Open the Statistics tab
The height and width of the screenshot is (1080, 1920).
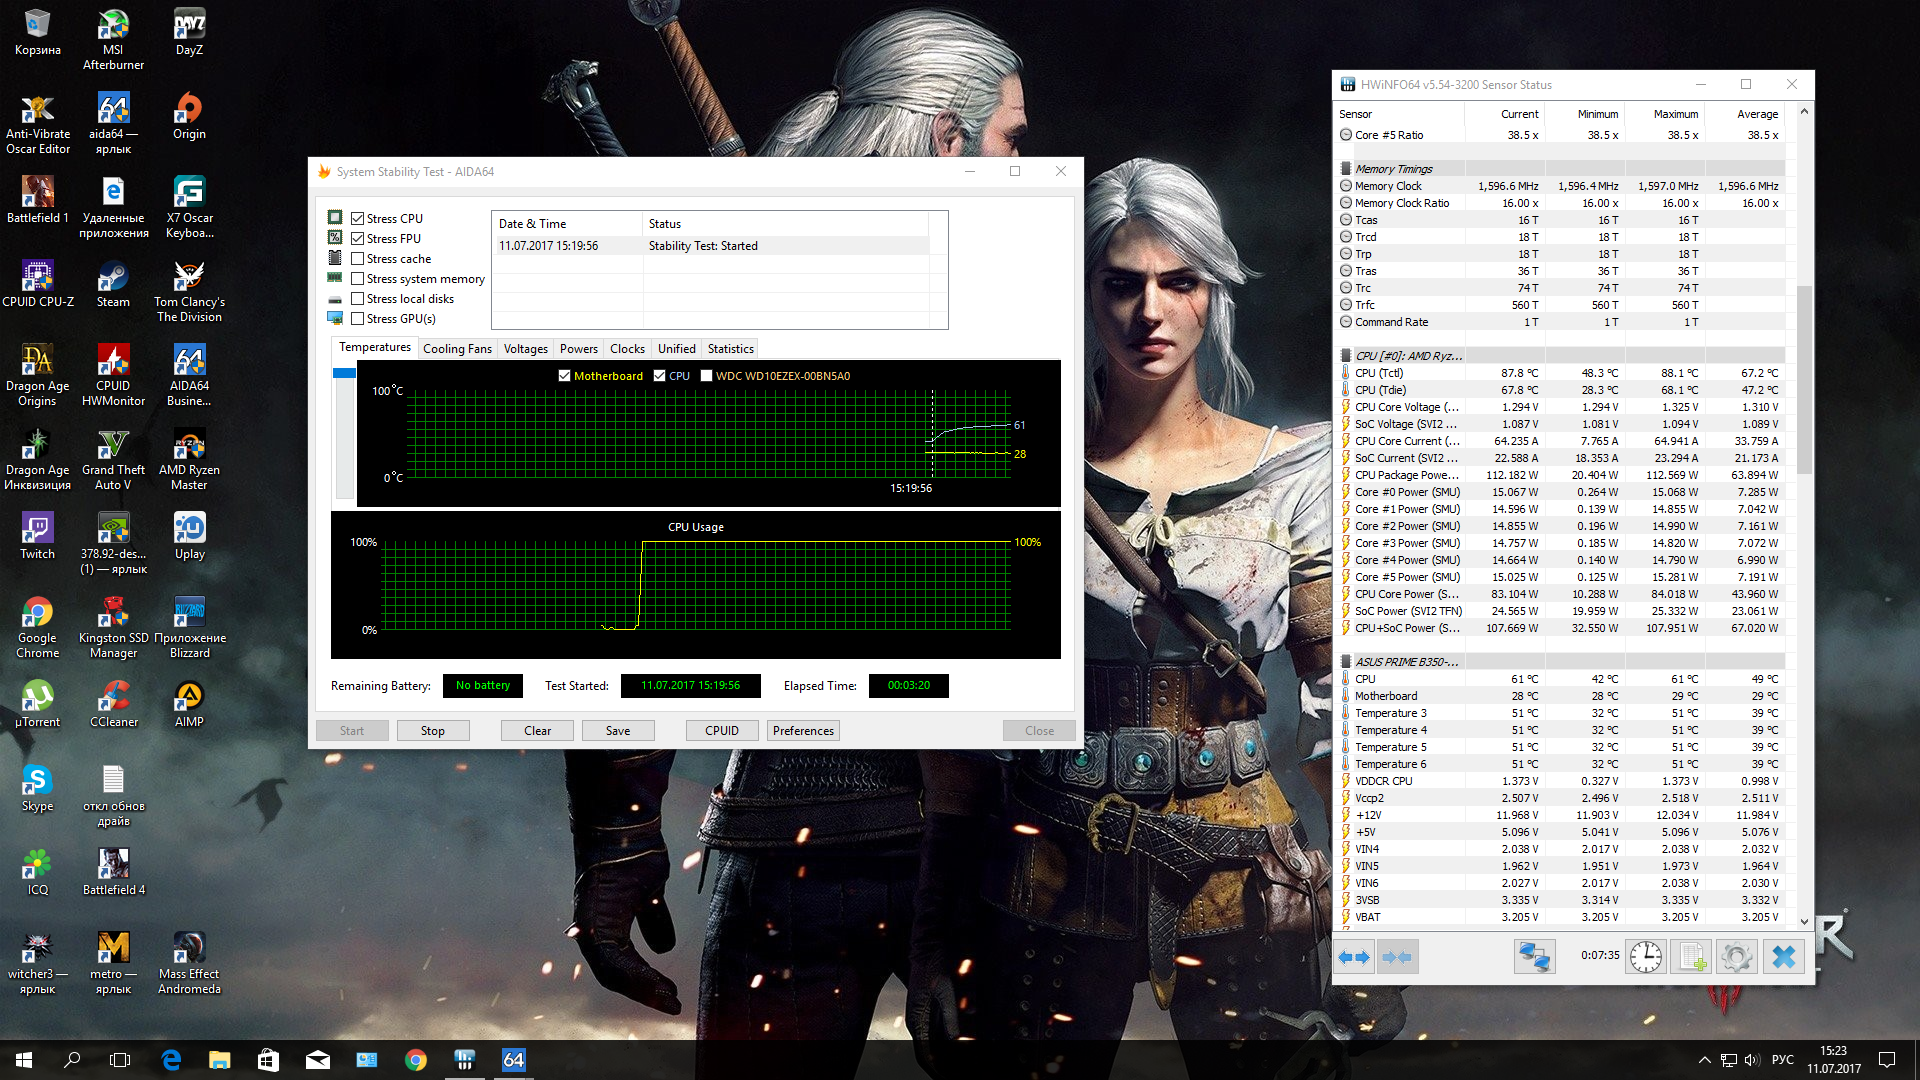pyautogui.click(x=730, y=349)
